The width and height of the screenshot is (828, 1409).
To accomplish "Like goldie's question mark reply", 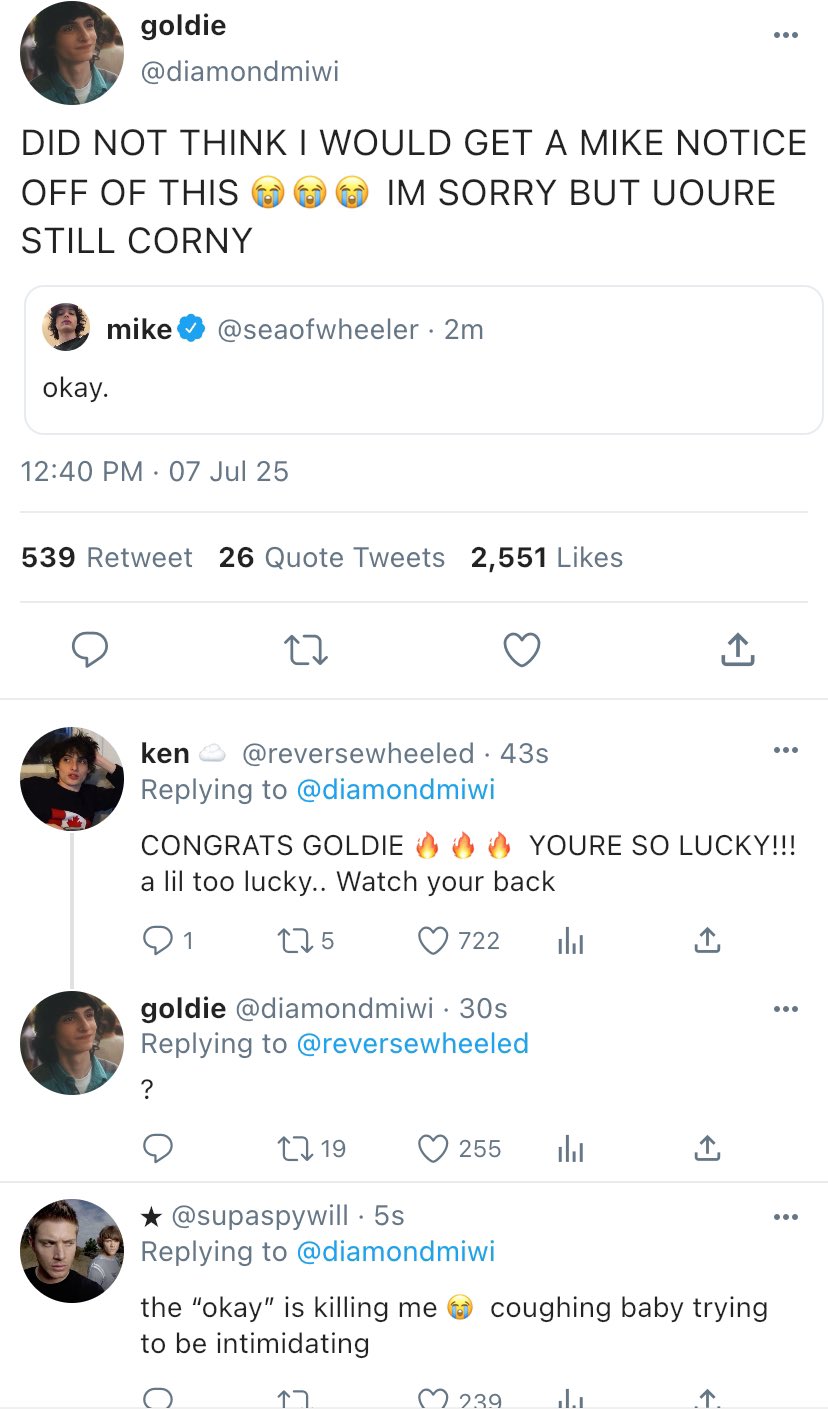I will point(433,1148).
